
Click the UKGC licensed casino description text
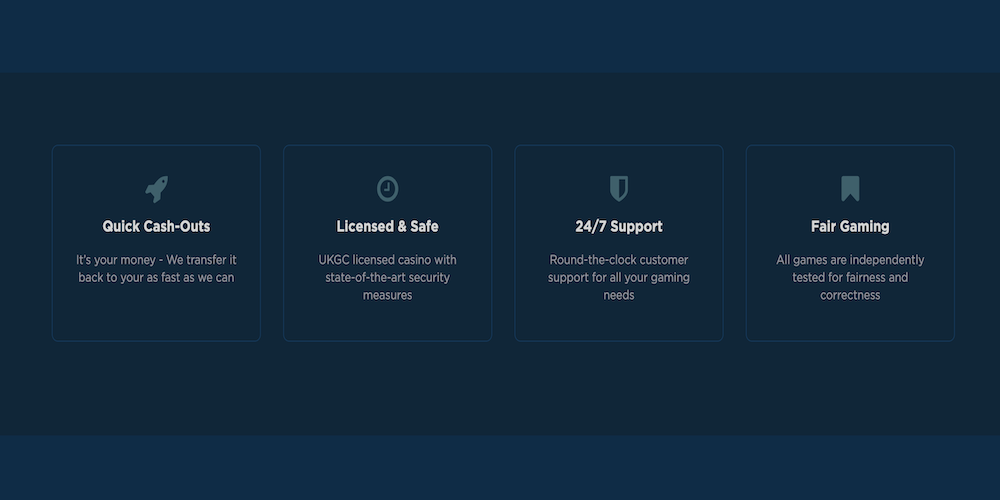387,277
